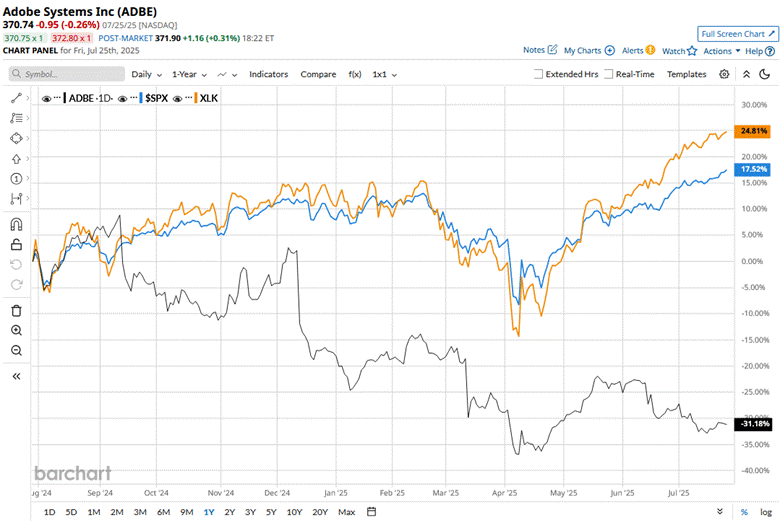Switch to dark mode moon icon

coord(765,74)
